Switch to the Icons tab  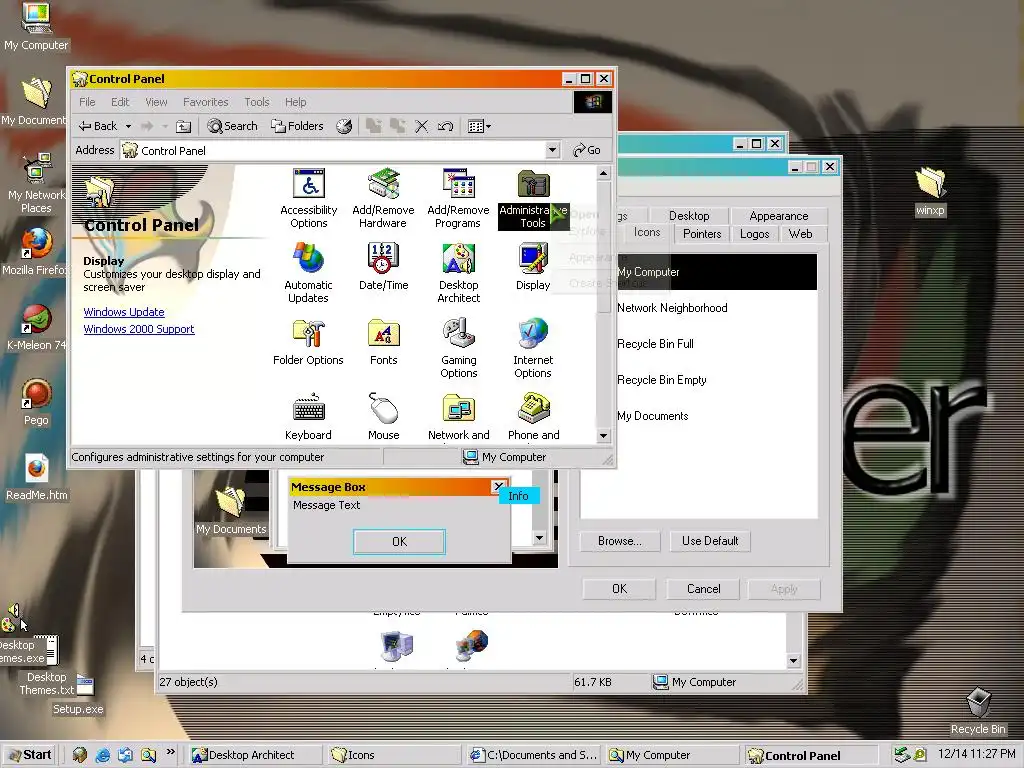coord(647,232)
